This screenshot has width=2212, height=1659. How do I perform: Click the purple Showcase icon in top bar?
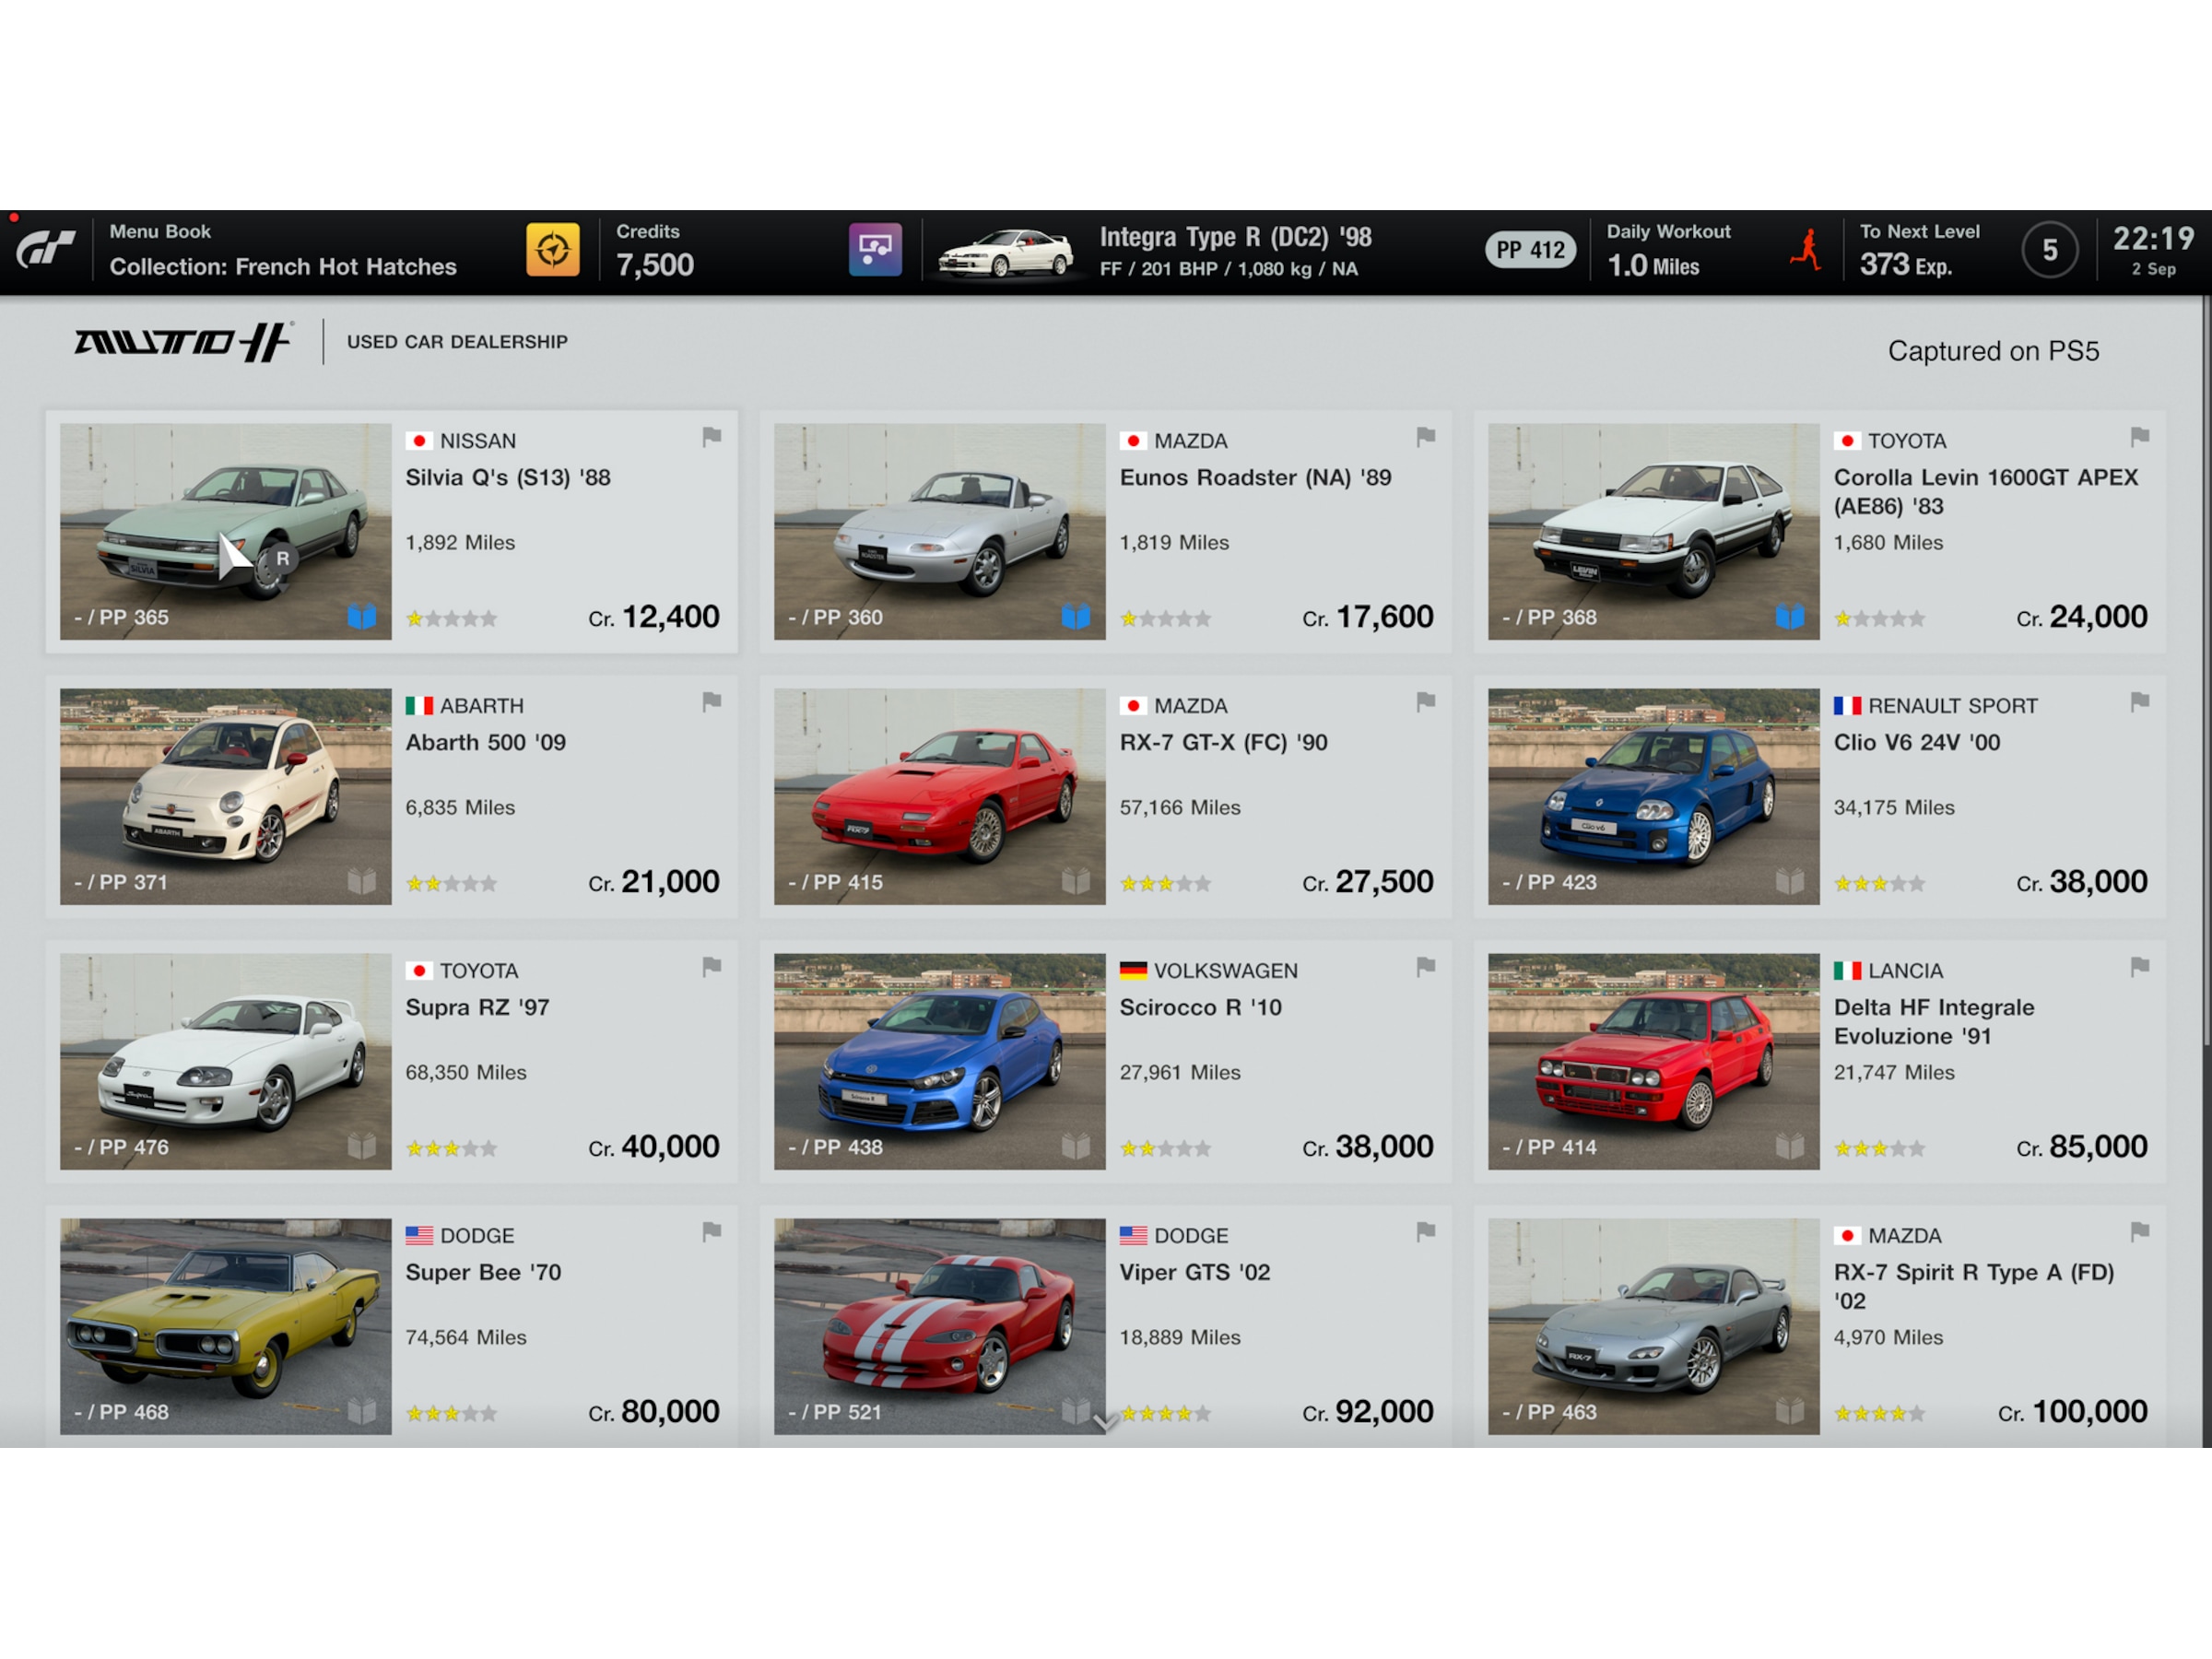[873, 248]
